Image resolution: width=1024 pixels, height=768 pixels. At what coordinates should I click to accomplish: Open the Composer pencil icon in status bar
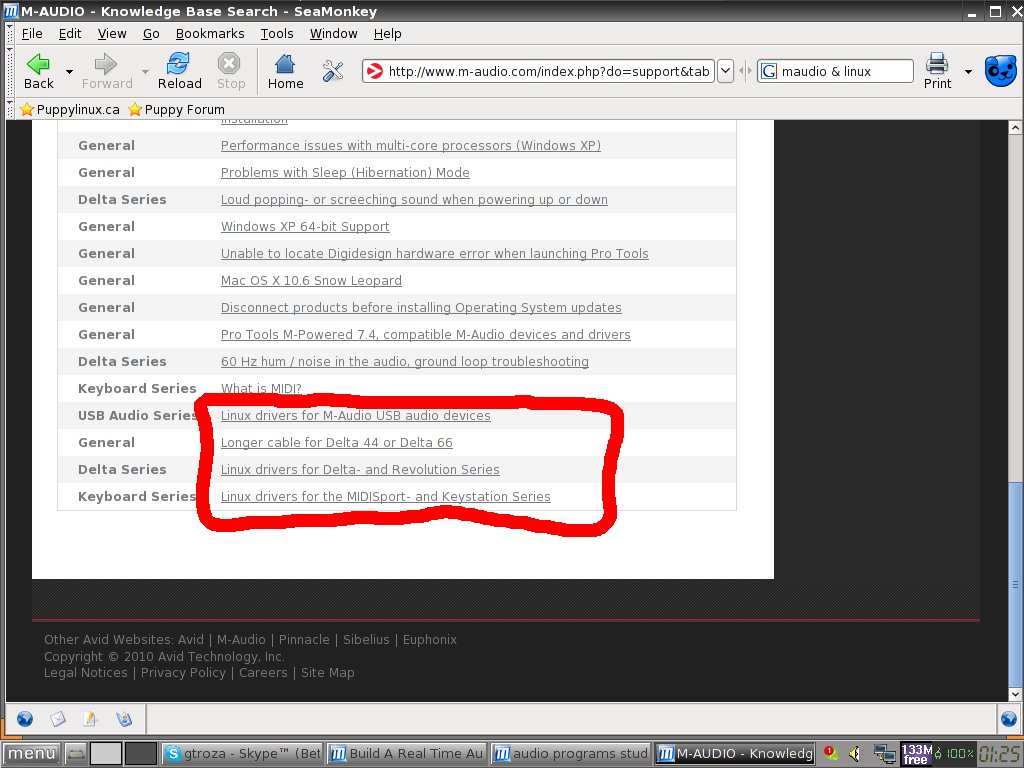(x=90, y=718)
